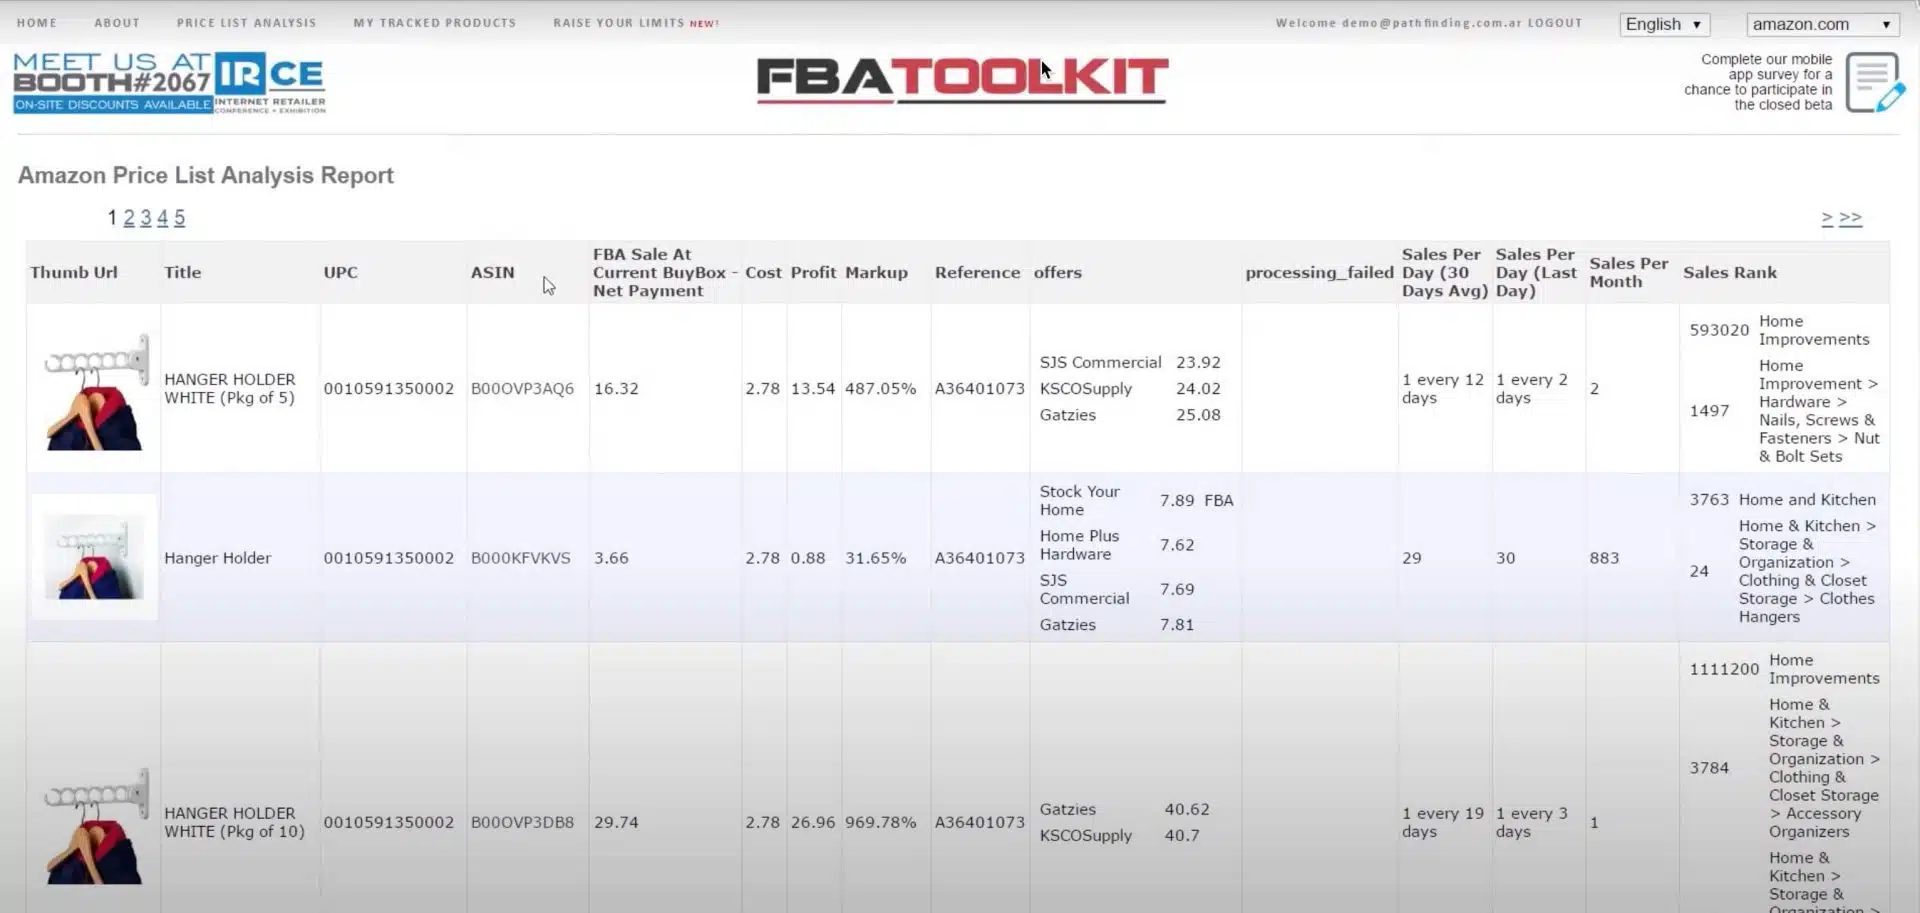
Task: Click the mobile app survey text
Action: 1759,82
